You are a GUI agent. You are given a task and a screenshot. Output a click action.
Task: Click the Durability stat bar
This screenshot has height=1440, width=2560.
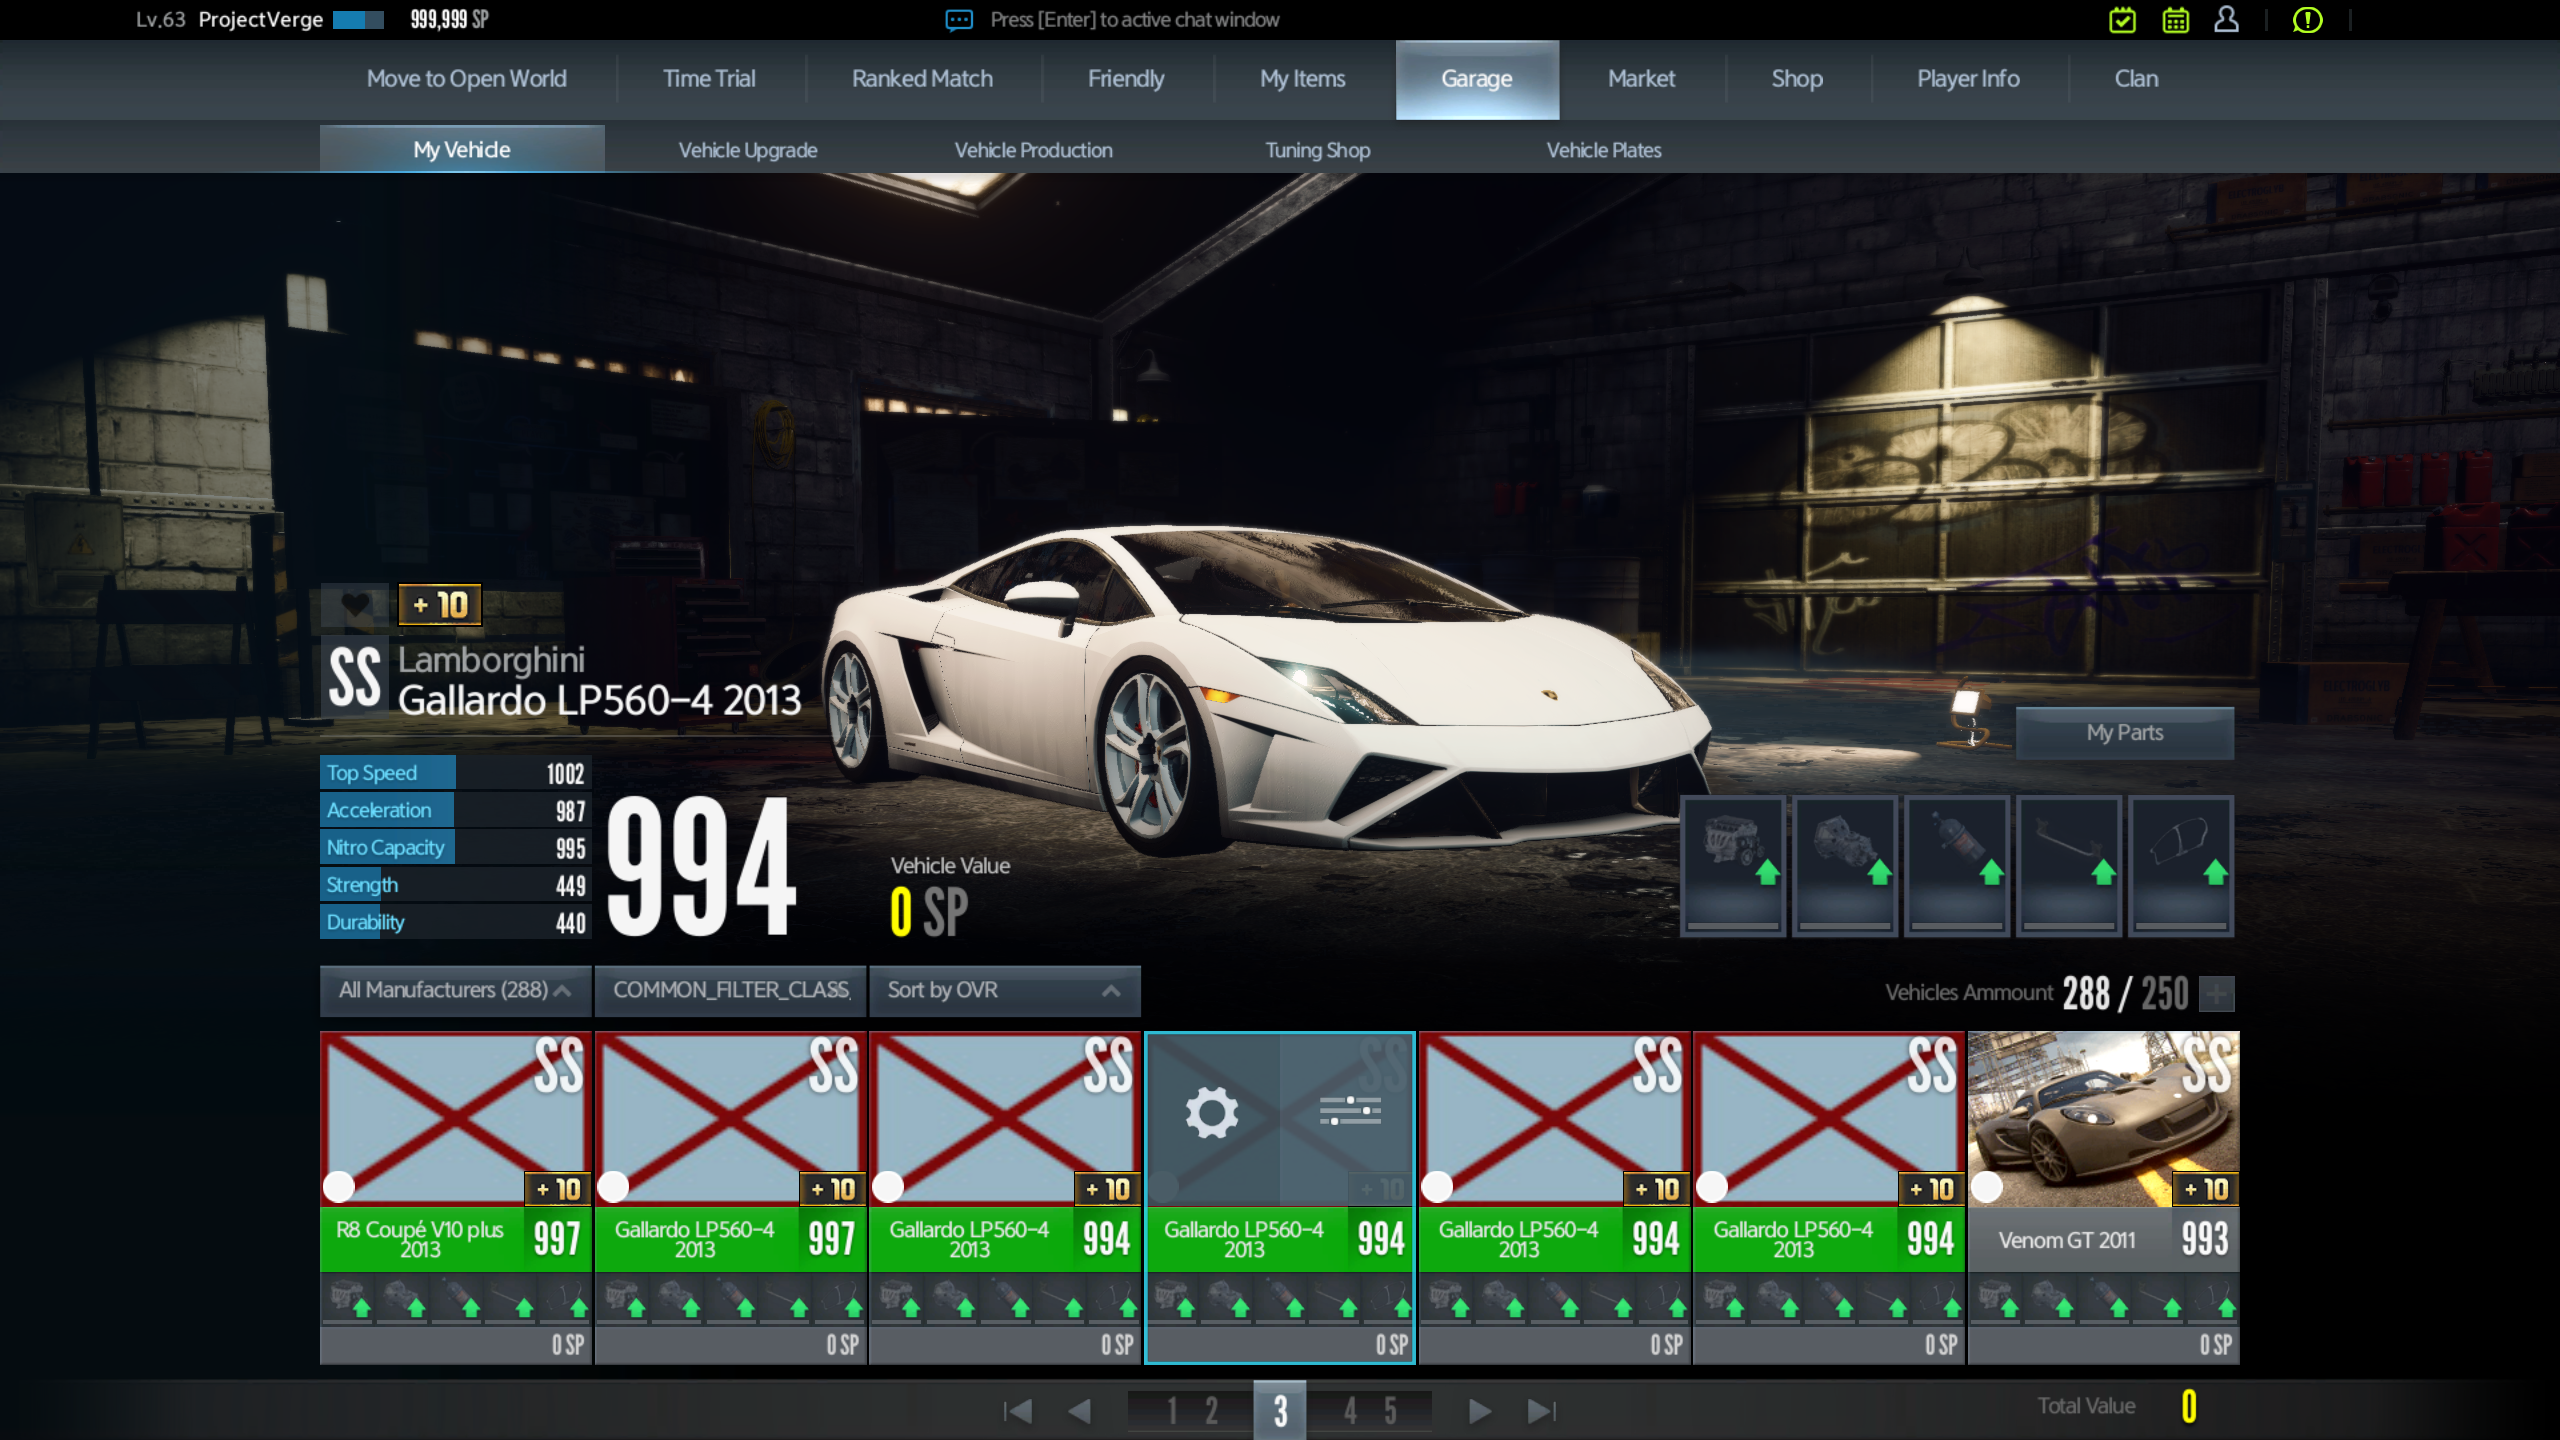coord(456,922)
